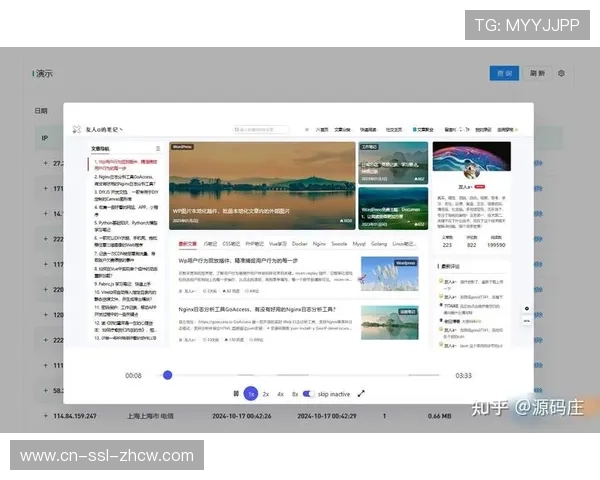600x480 pixels.
Task: Click the timestamp 2024-10-17 00:42:26
Action: [x=242, y=416]
